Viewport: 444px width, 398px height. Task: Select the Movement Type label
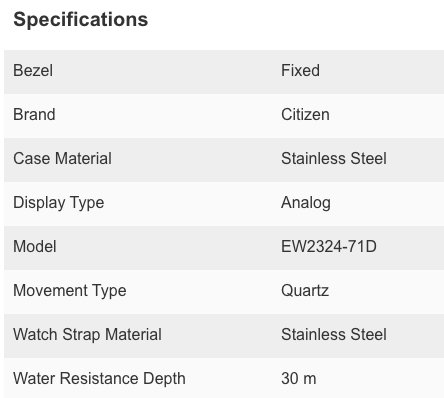(70, 291)
